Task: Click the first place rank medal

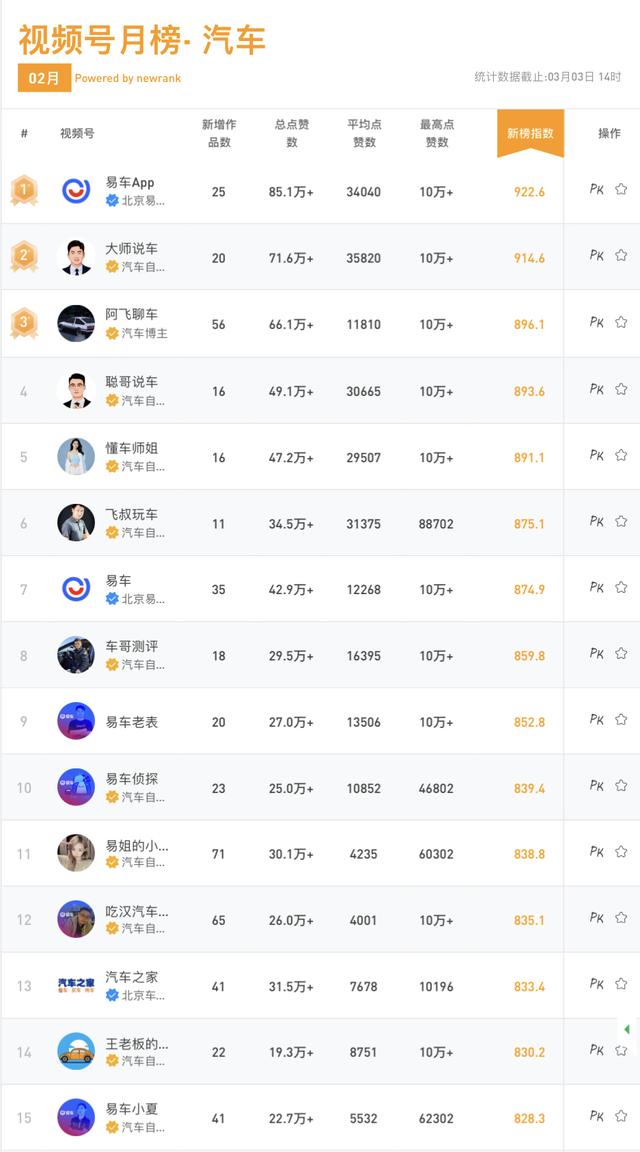Action: click(x=24, y=189)
